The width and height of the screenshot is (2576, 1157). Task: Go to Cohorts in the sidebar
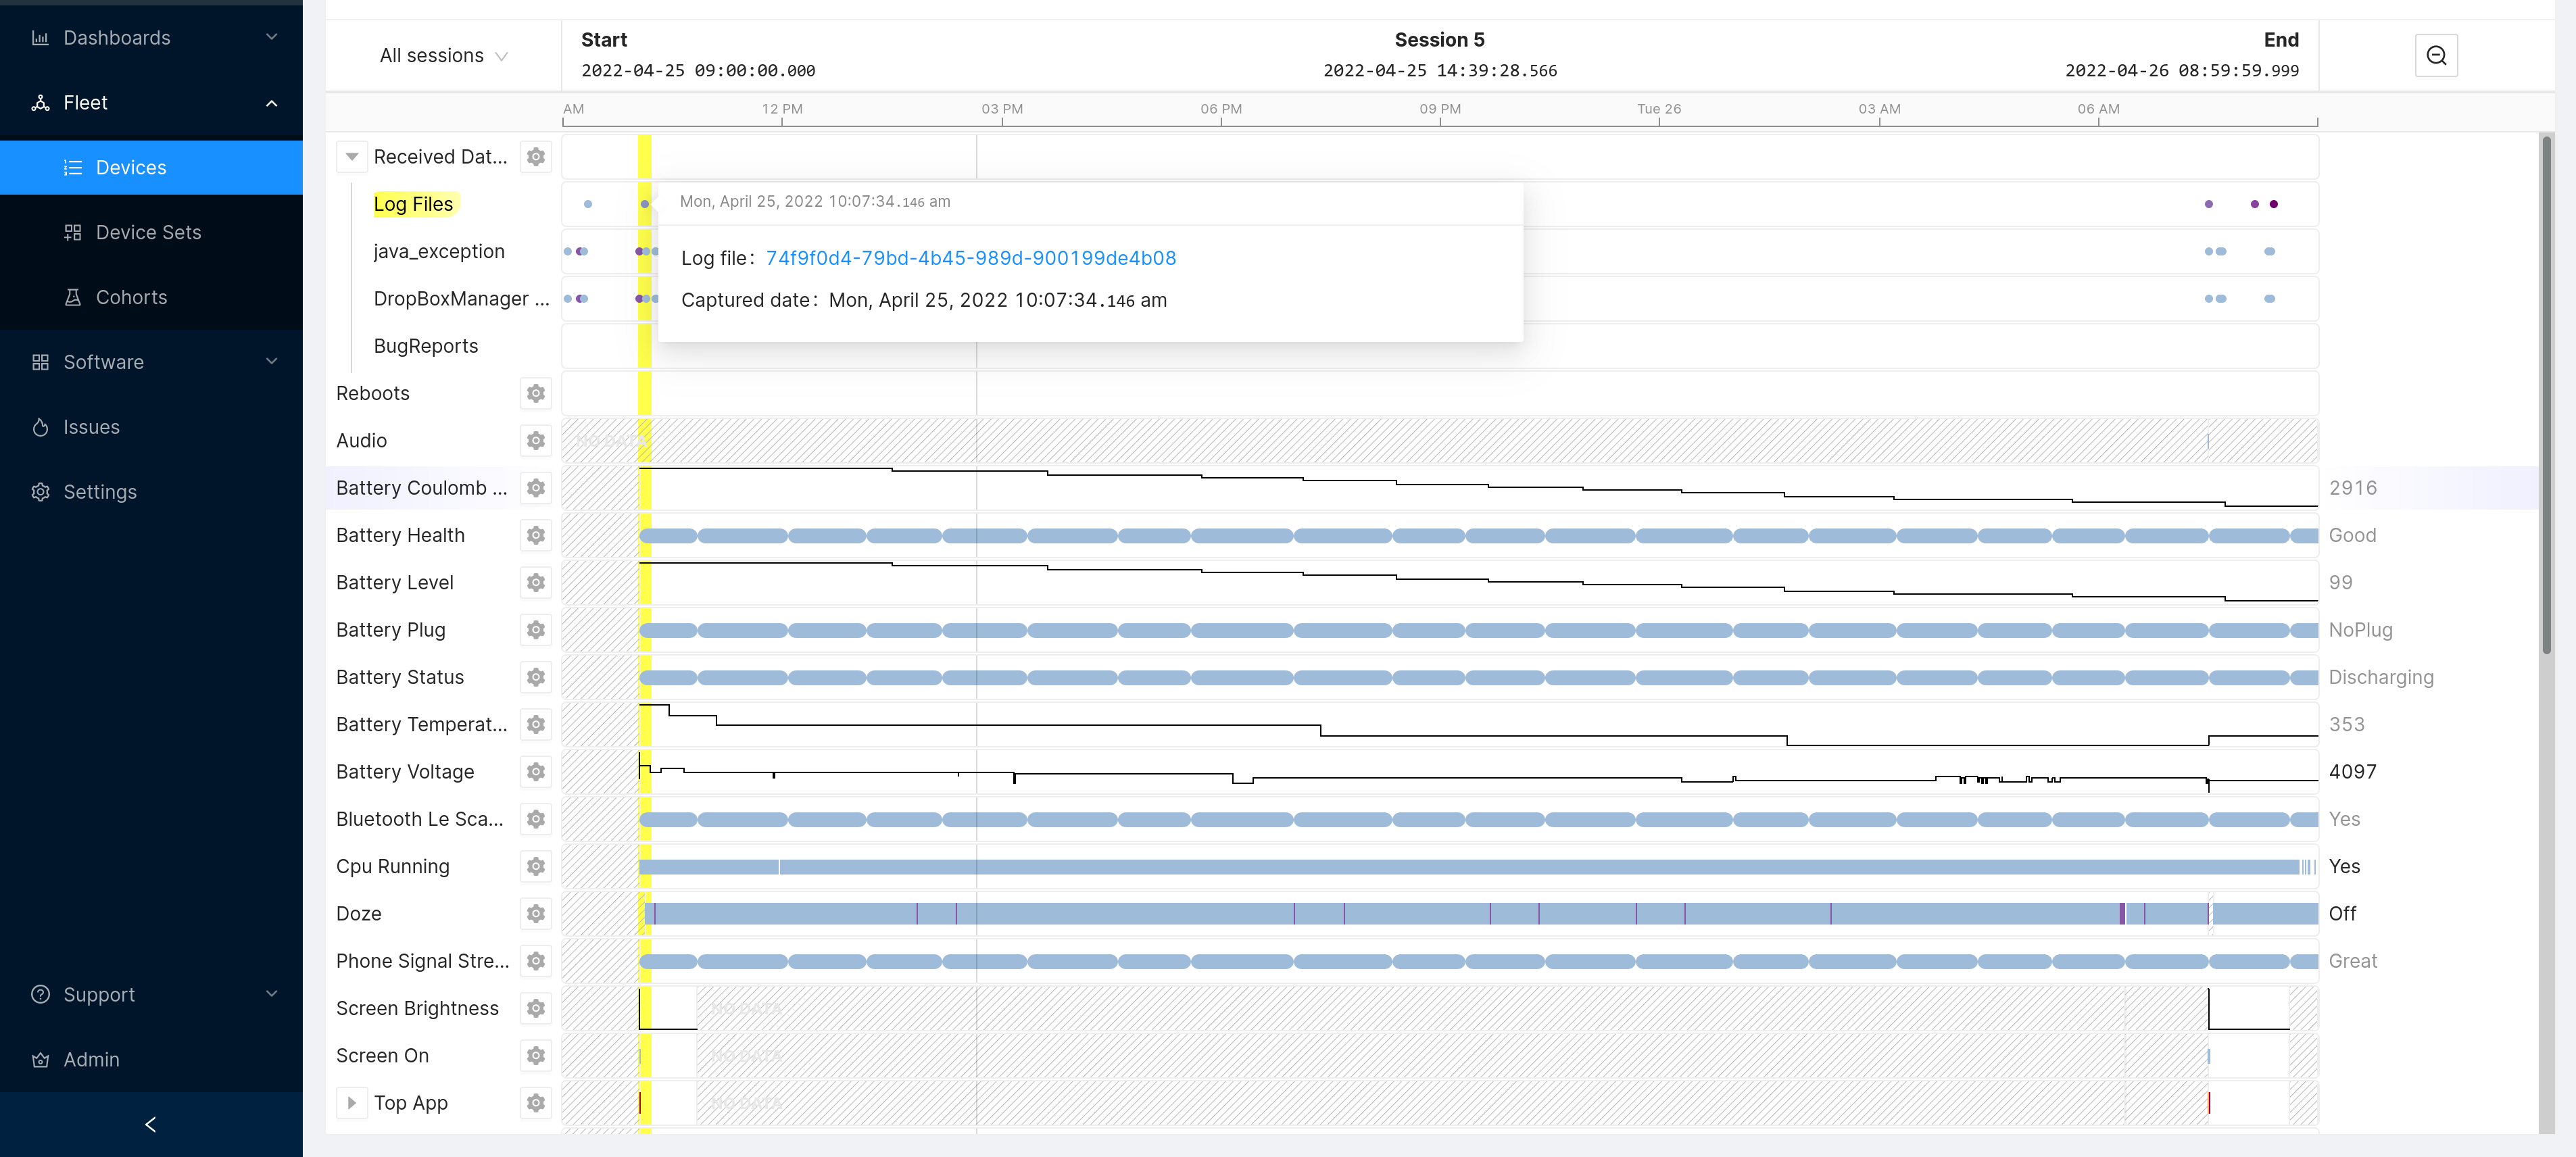click(x=131, y=297)
